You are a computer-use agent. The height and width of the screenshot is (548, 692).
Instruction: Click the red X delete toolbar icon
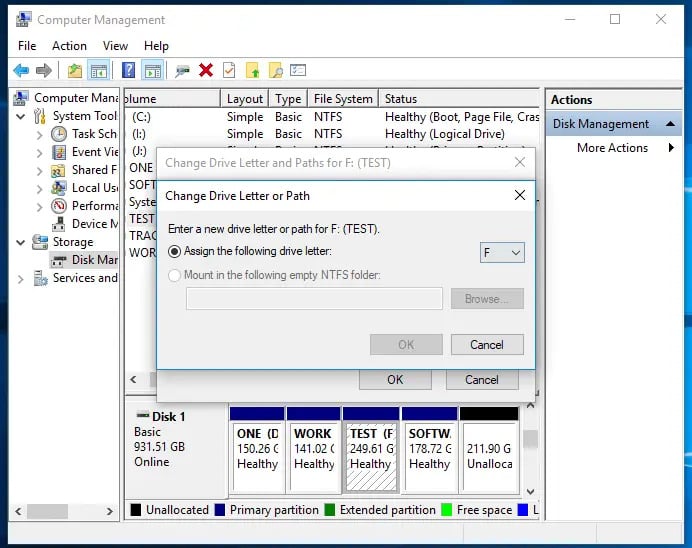[x=206, y=70]
